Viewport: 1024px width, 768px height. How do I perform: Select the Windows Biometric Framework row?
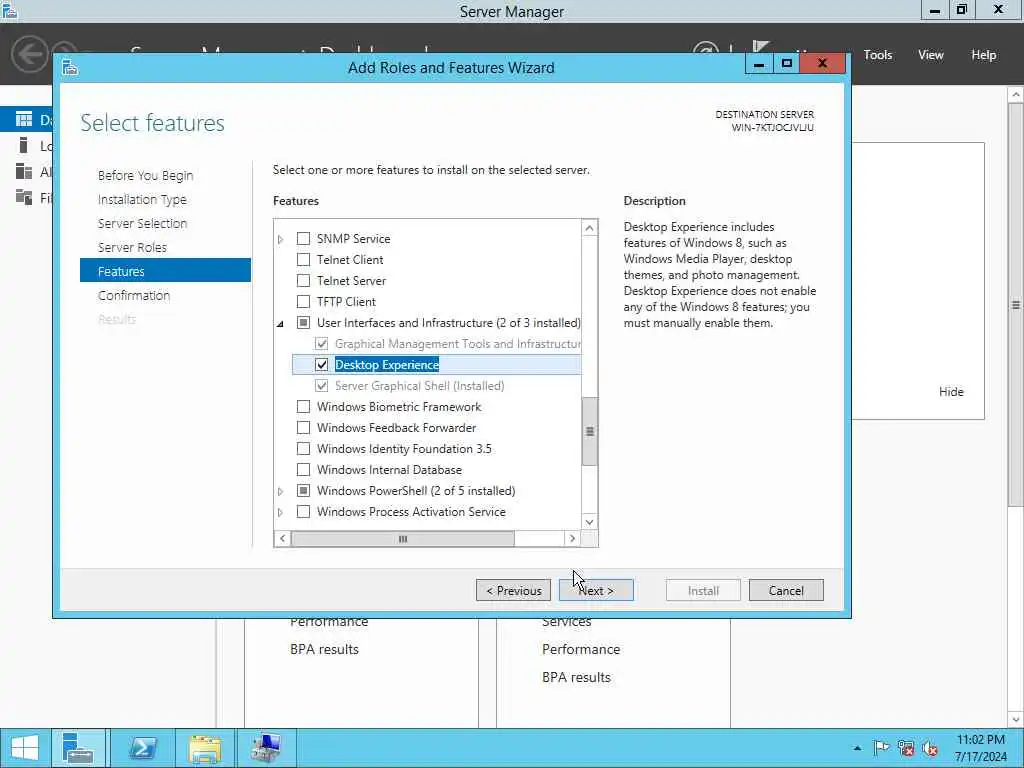(399, 406)
